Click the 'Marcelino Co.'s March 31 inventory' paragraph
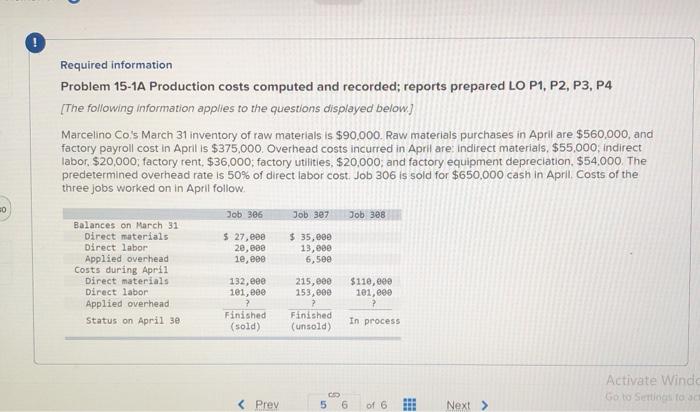Screen dimensions: 700x412 pos(357,161)
